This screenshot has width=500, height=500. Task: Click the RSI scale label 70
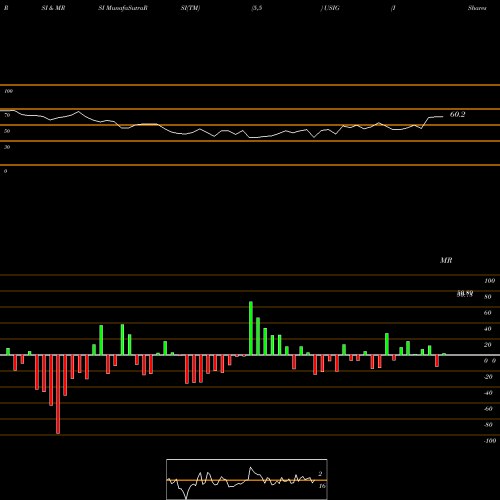click(x=7, y=115)
